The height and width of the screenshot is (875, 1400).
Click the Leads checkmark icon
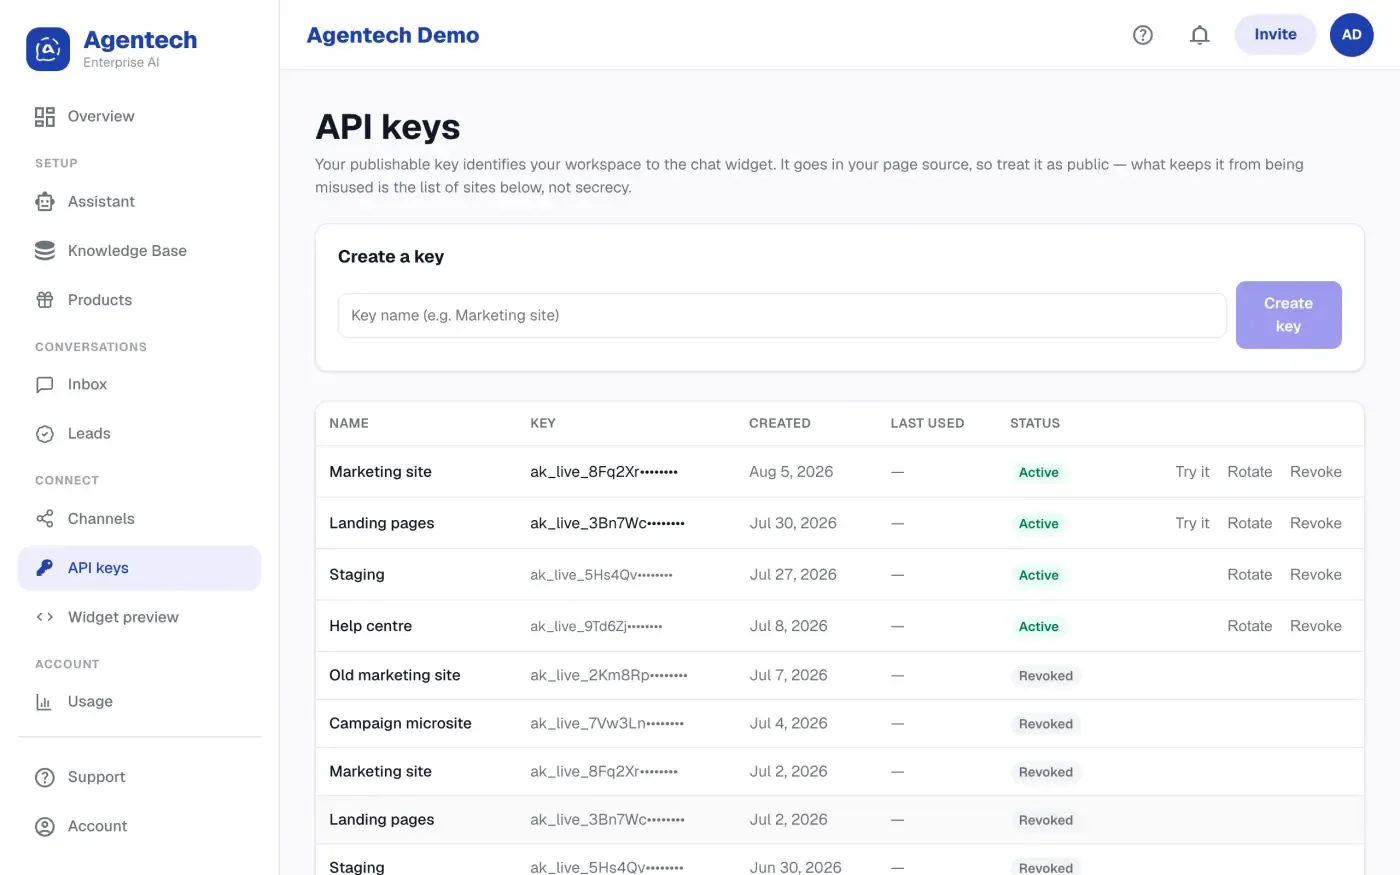click(x=45, y=434)
